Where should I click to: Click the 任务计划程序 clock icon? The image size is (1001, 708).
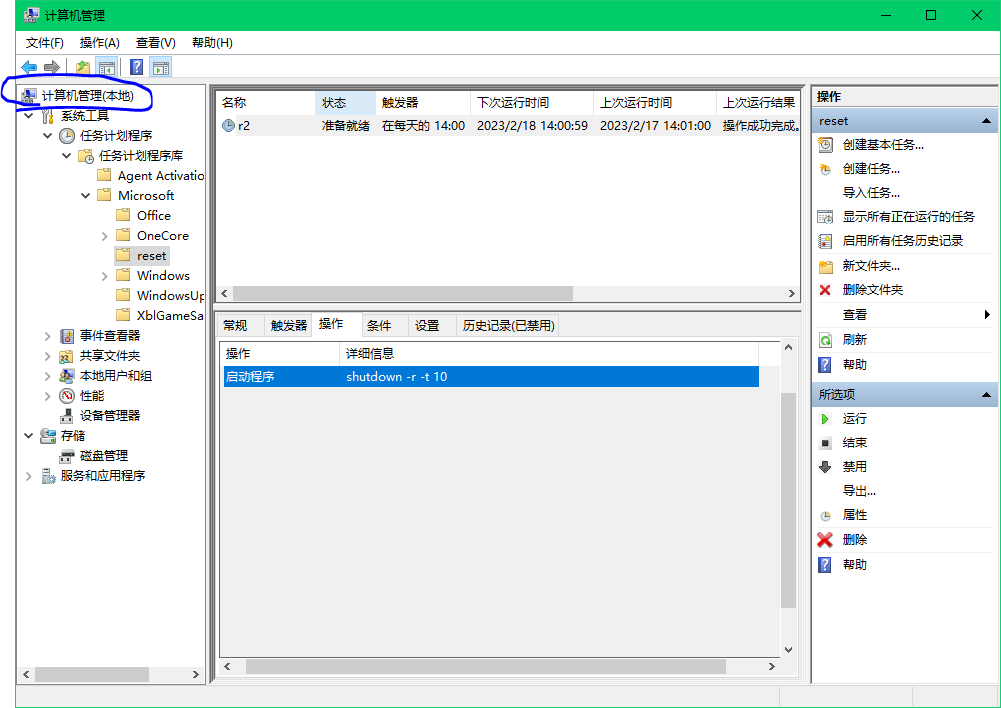pyautogui.click(x=66, y=136)
